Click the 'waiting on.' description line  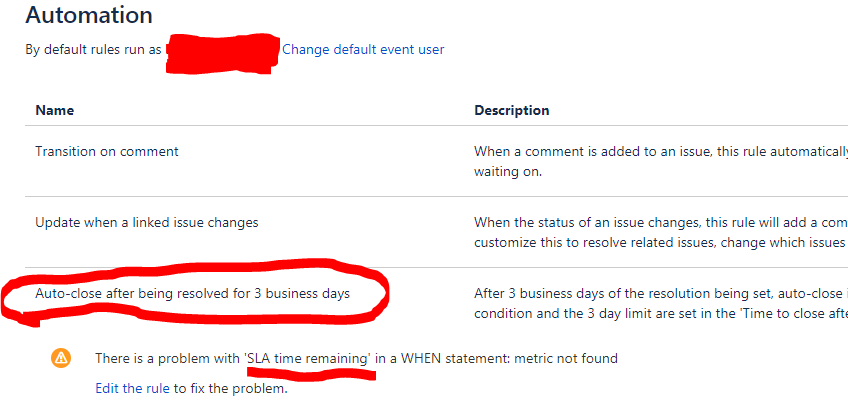click(x=508, y=172)
